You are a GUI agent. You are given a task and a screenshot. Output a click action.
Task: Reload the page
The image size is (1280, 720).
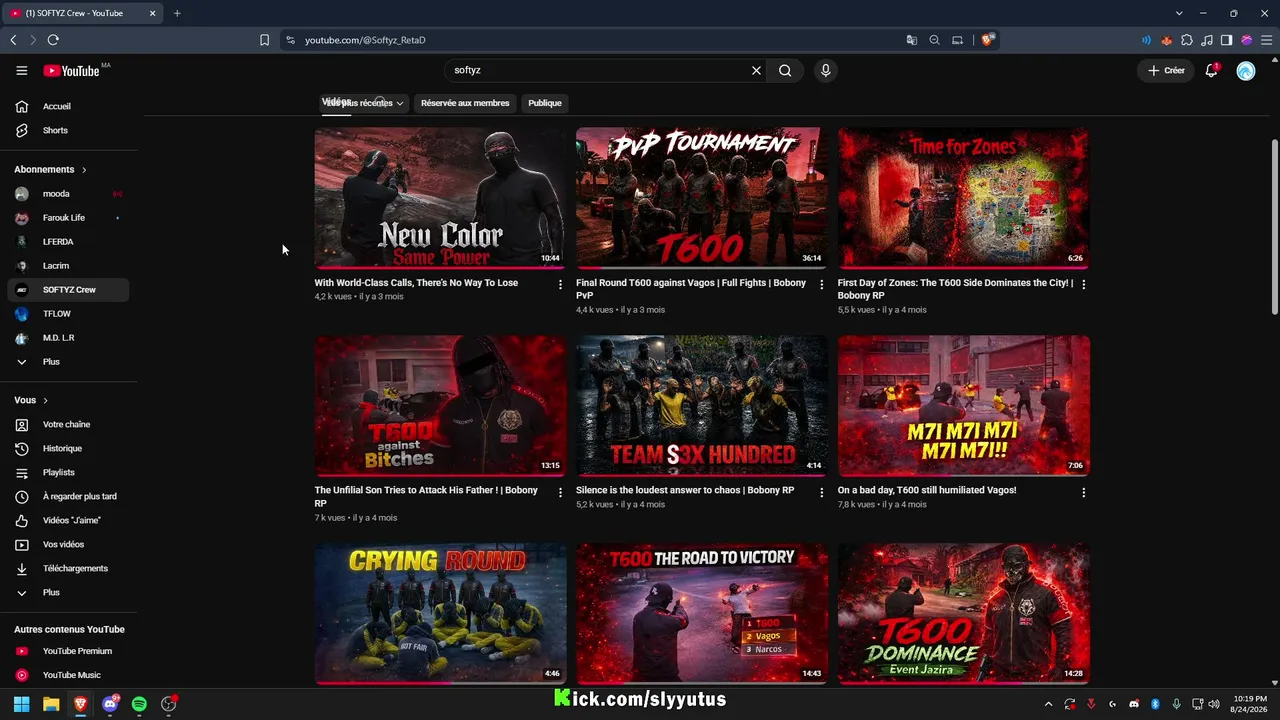click(x=53, y=40)
